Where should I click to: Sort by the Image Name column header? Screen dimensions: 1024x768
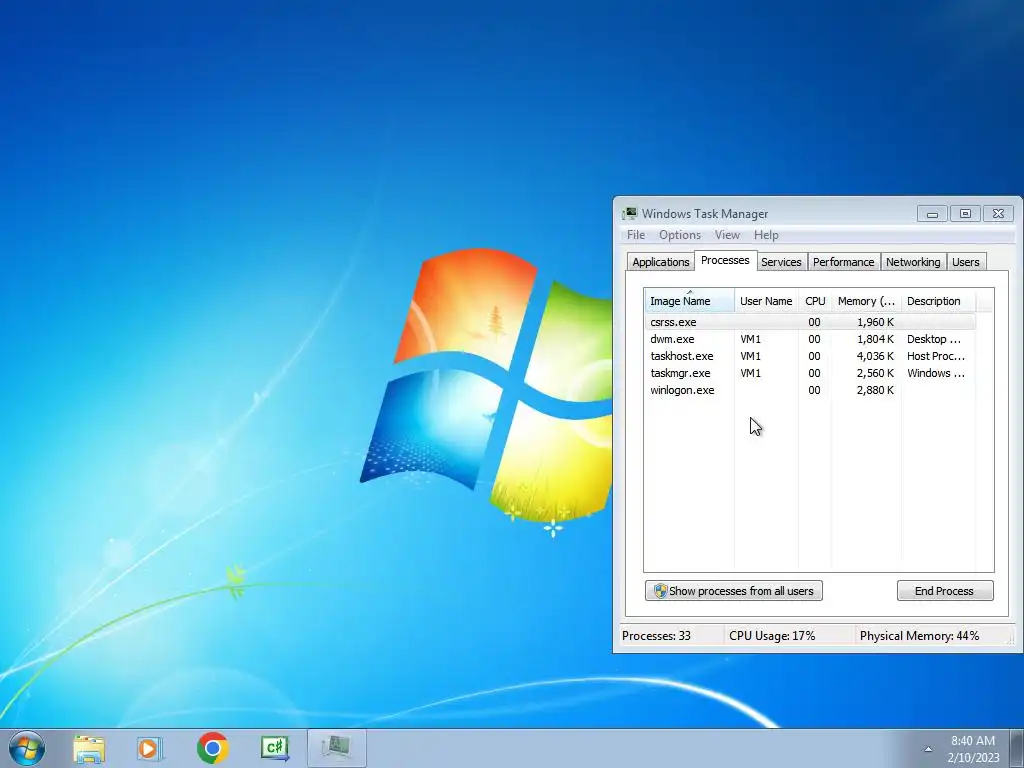689,301
